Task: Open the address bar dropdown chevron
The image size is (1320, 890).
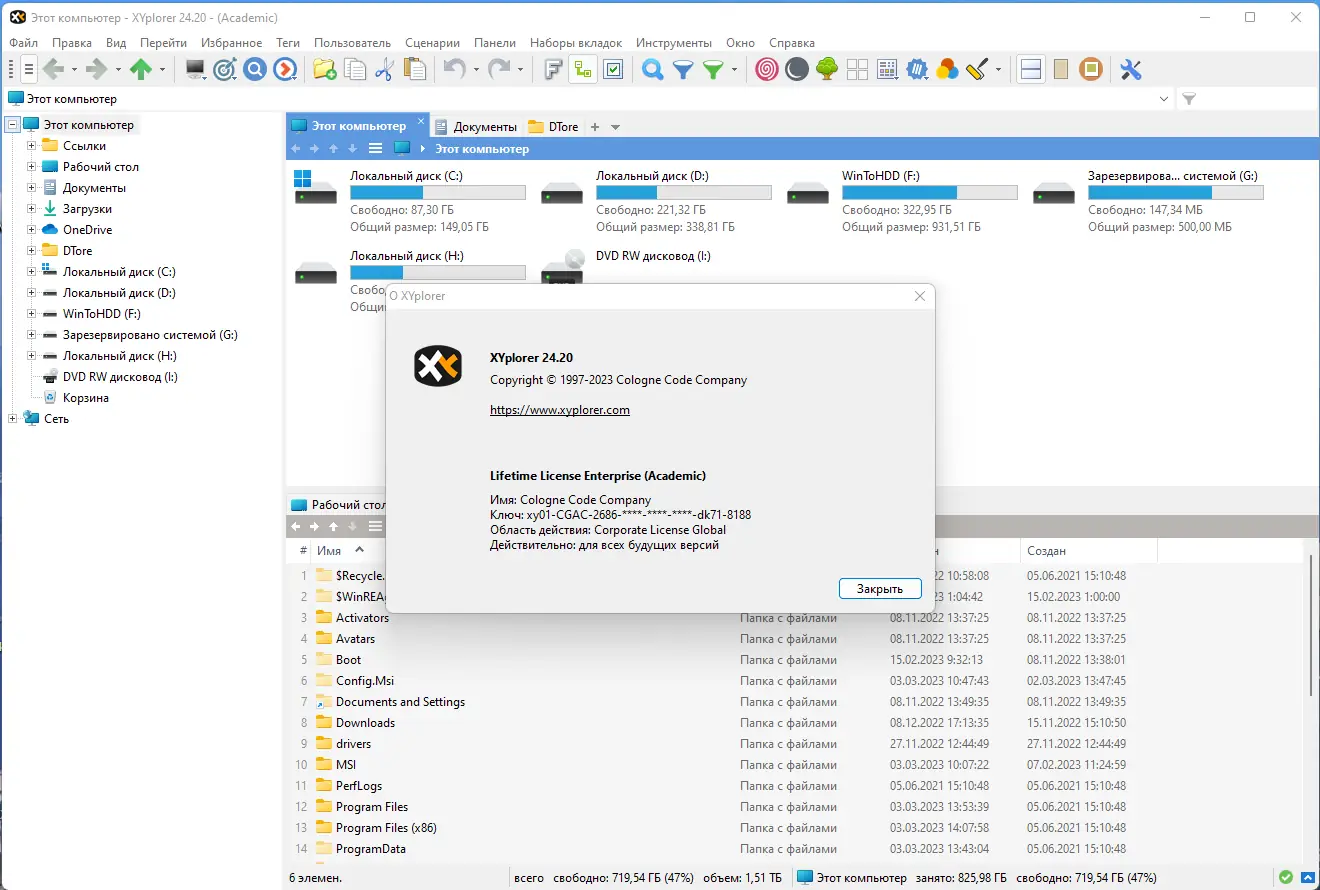Action: pyautogui.click(x=1164, y=99)
